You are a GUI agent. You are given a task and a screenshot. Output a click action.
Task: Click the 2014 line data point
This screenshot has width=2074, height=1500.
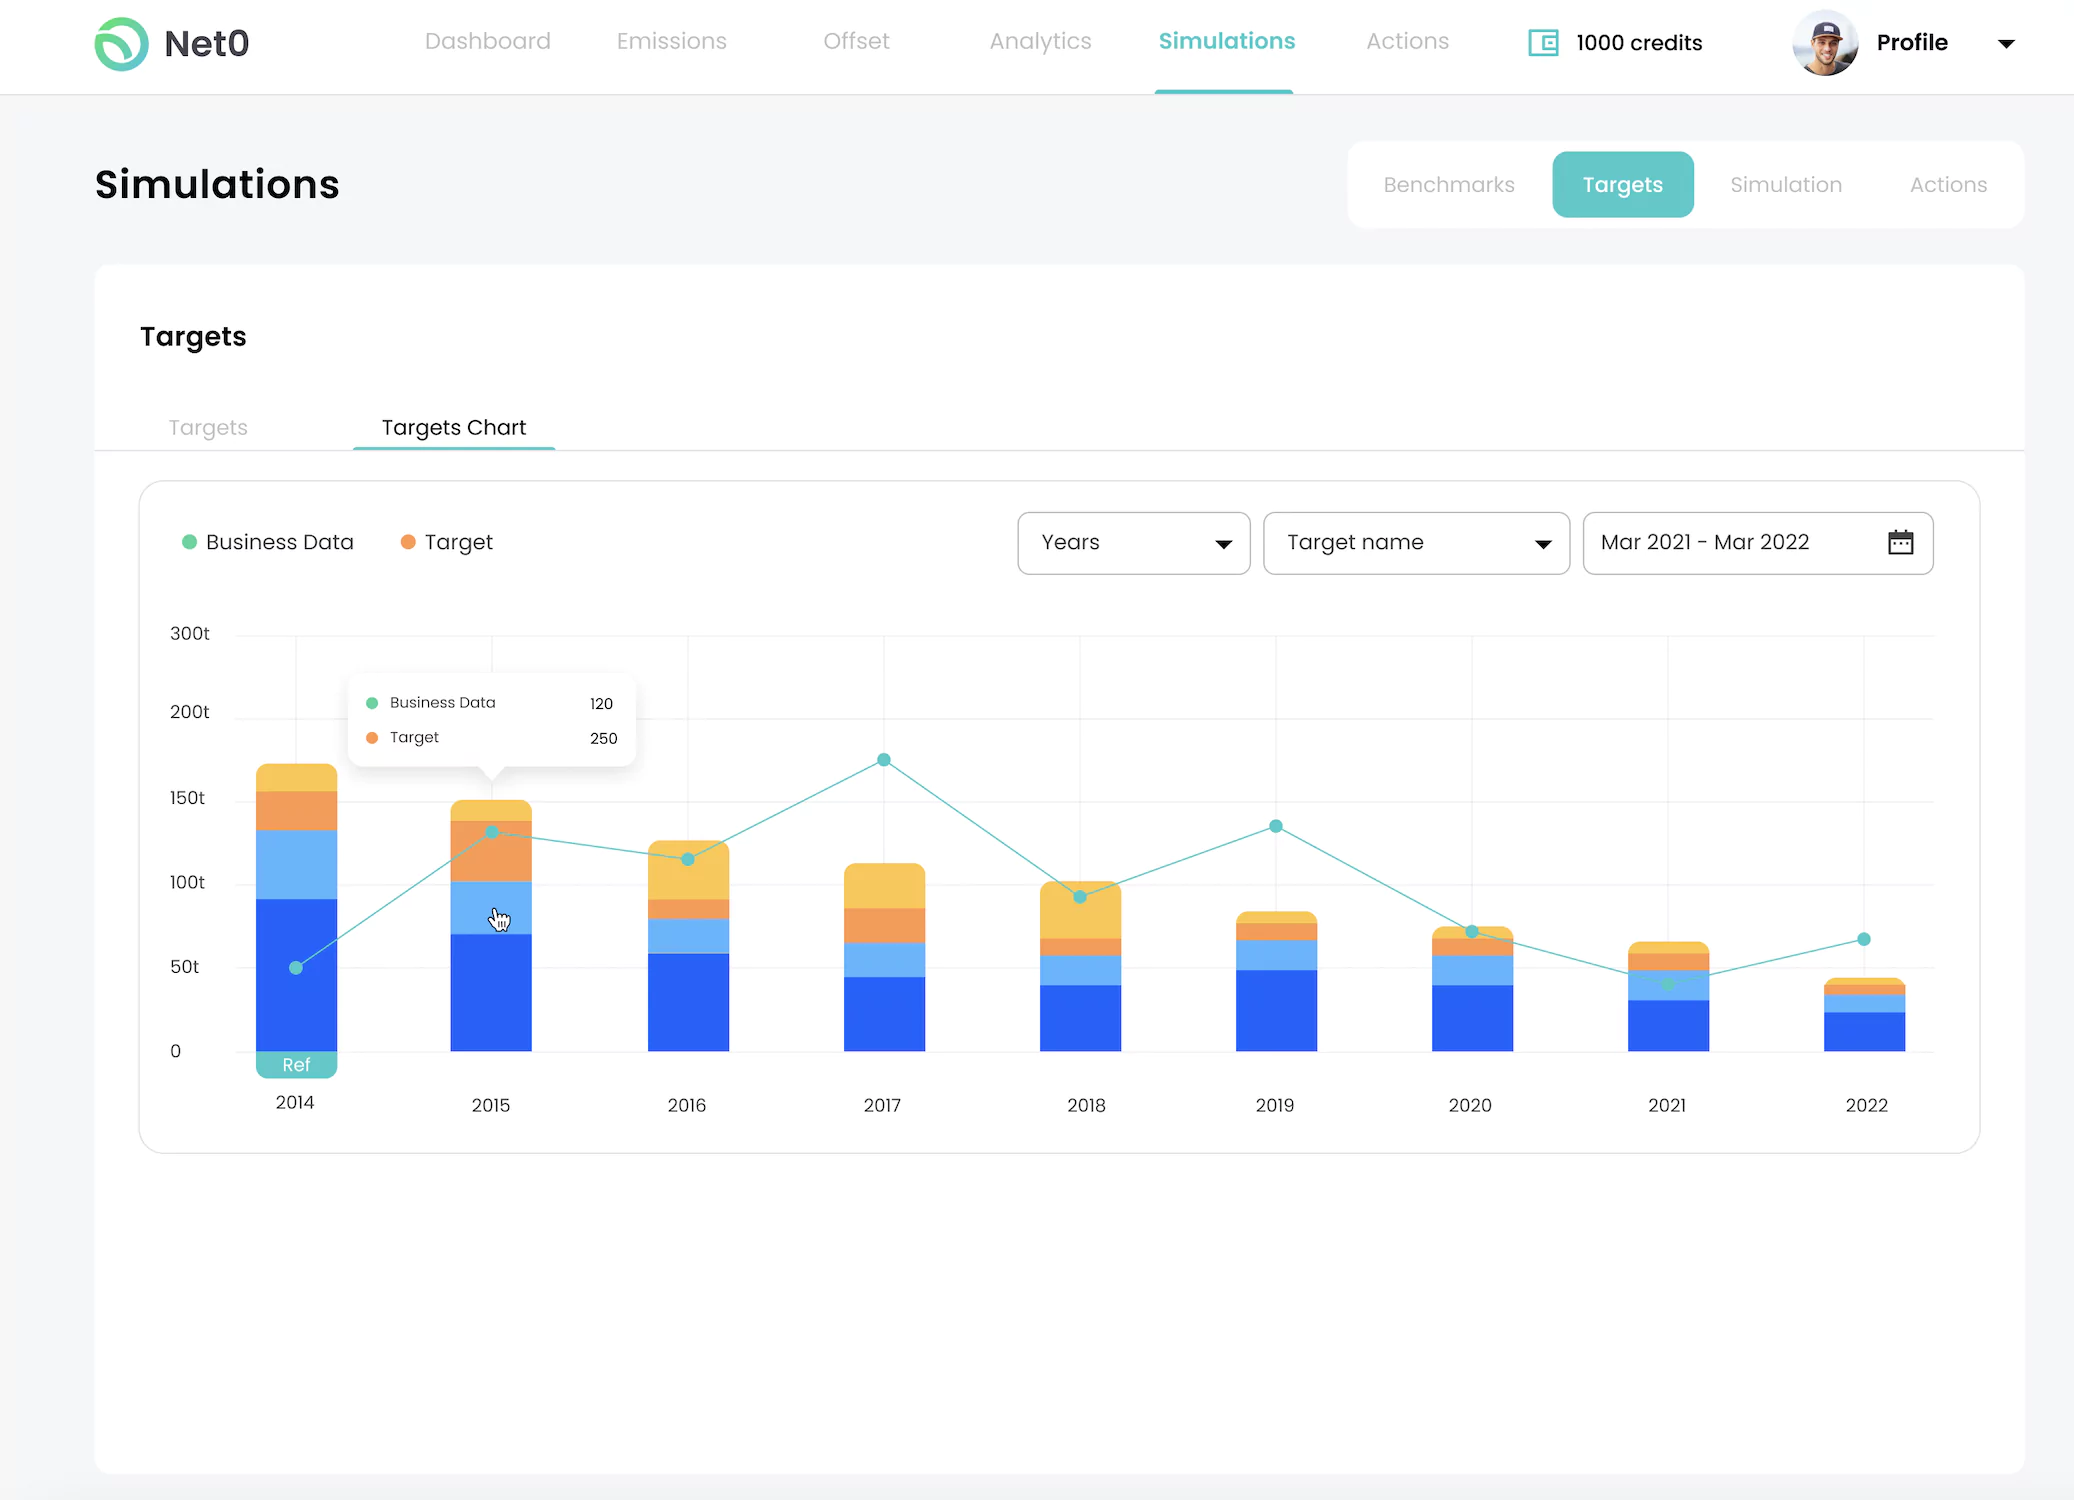coord(296,968)
